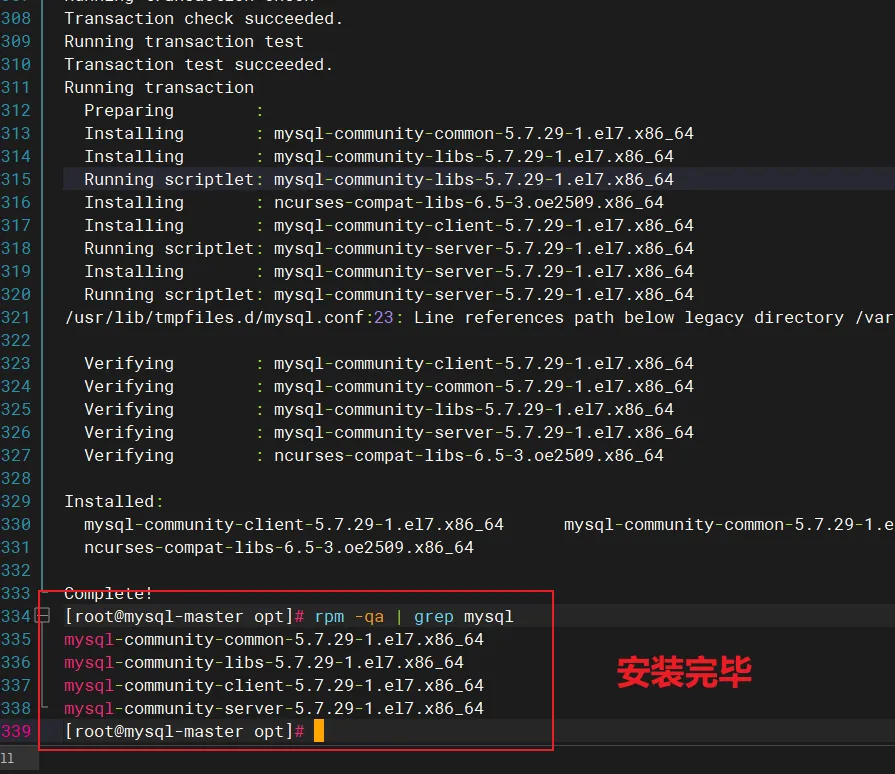Click mysql-community-client result on line 337

[x=274, y=685]
